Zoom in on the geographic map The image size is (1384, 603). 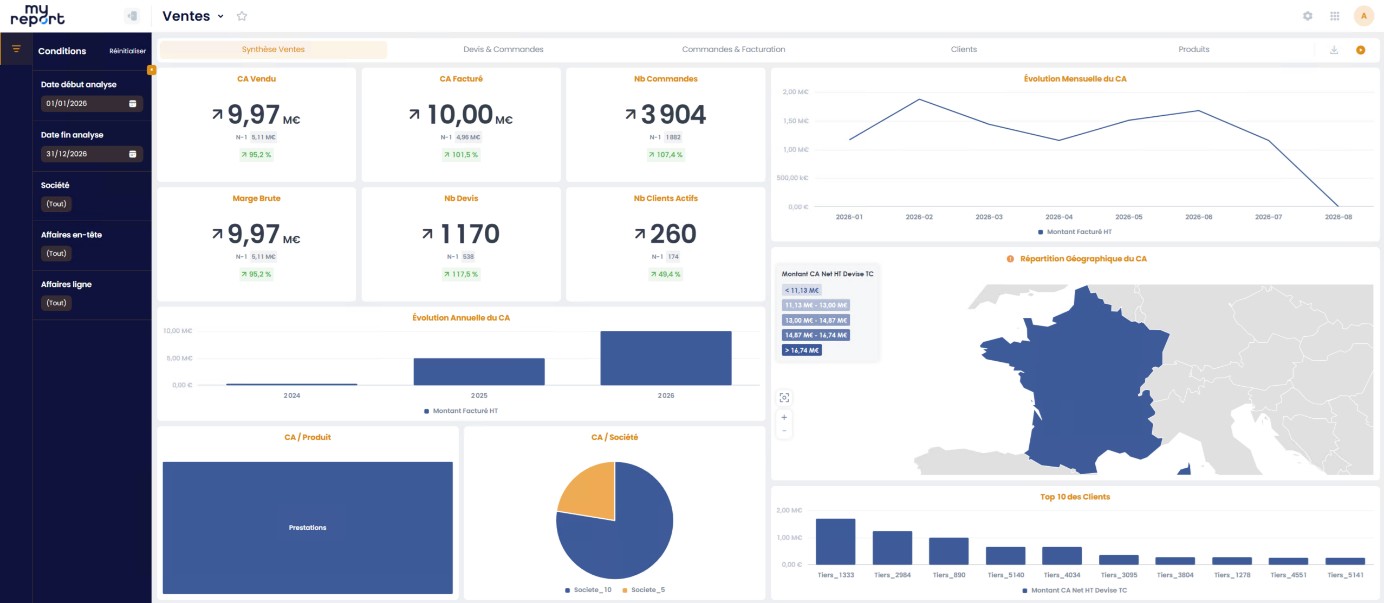click(x=784, y=417)
